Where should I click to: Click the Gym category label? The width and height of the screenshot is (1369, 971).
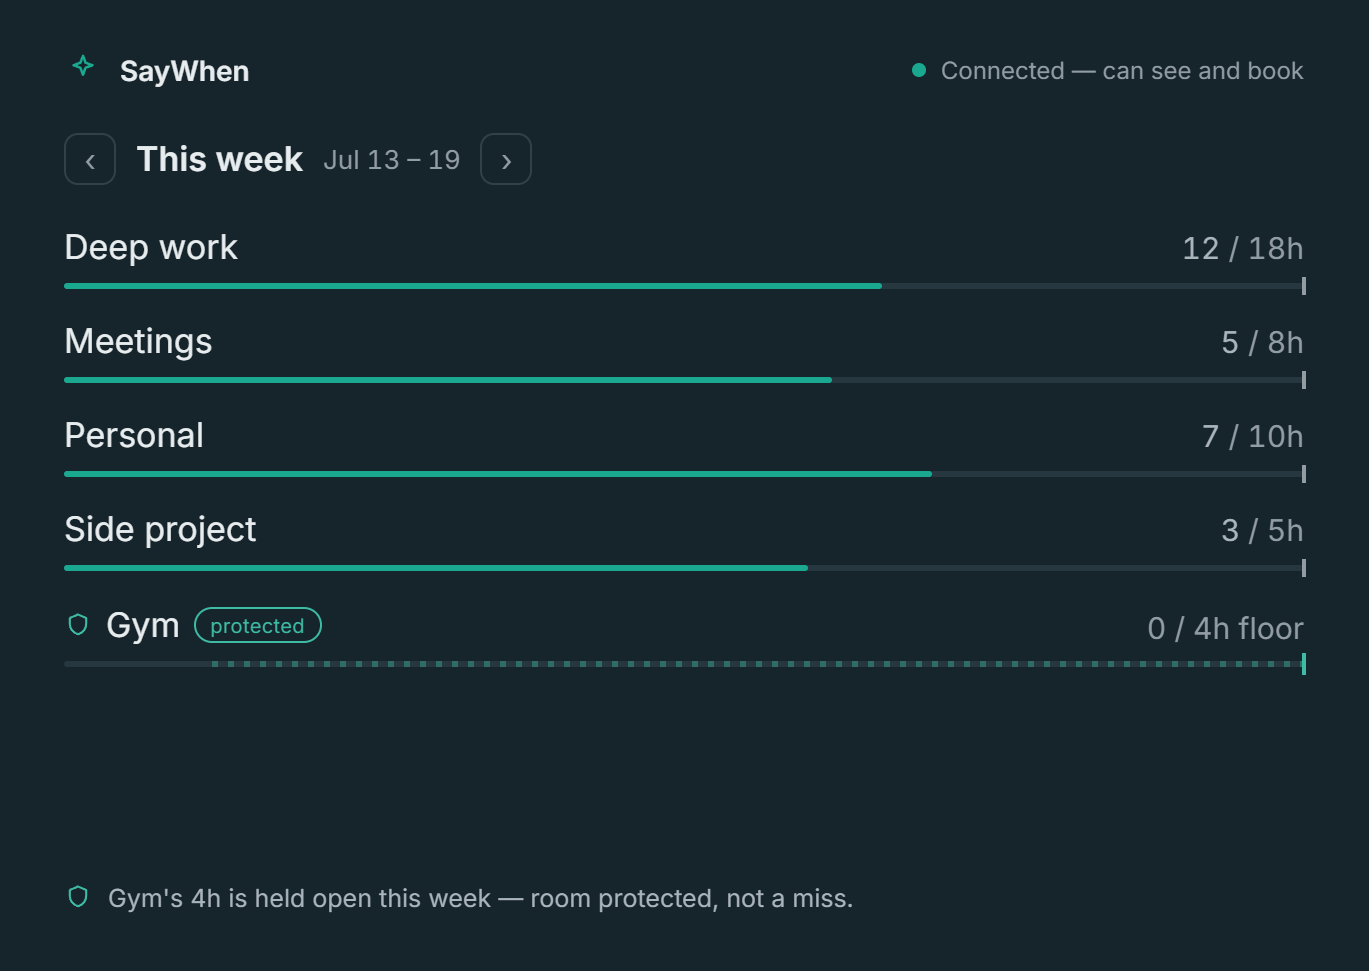click(x=143, y=625)
